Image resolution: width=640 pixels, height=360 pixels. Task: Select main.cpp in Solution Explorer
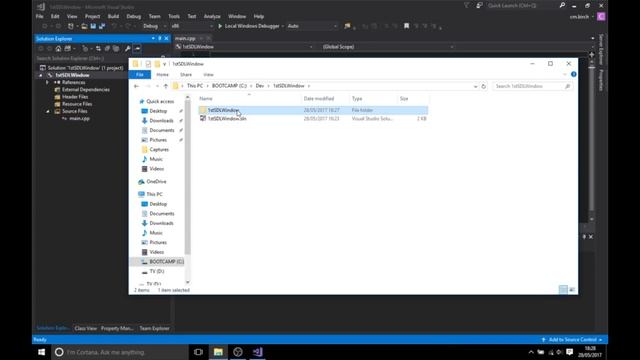tap(79, 119)
